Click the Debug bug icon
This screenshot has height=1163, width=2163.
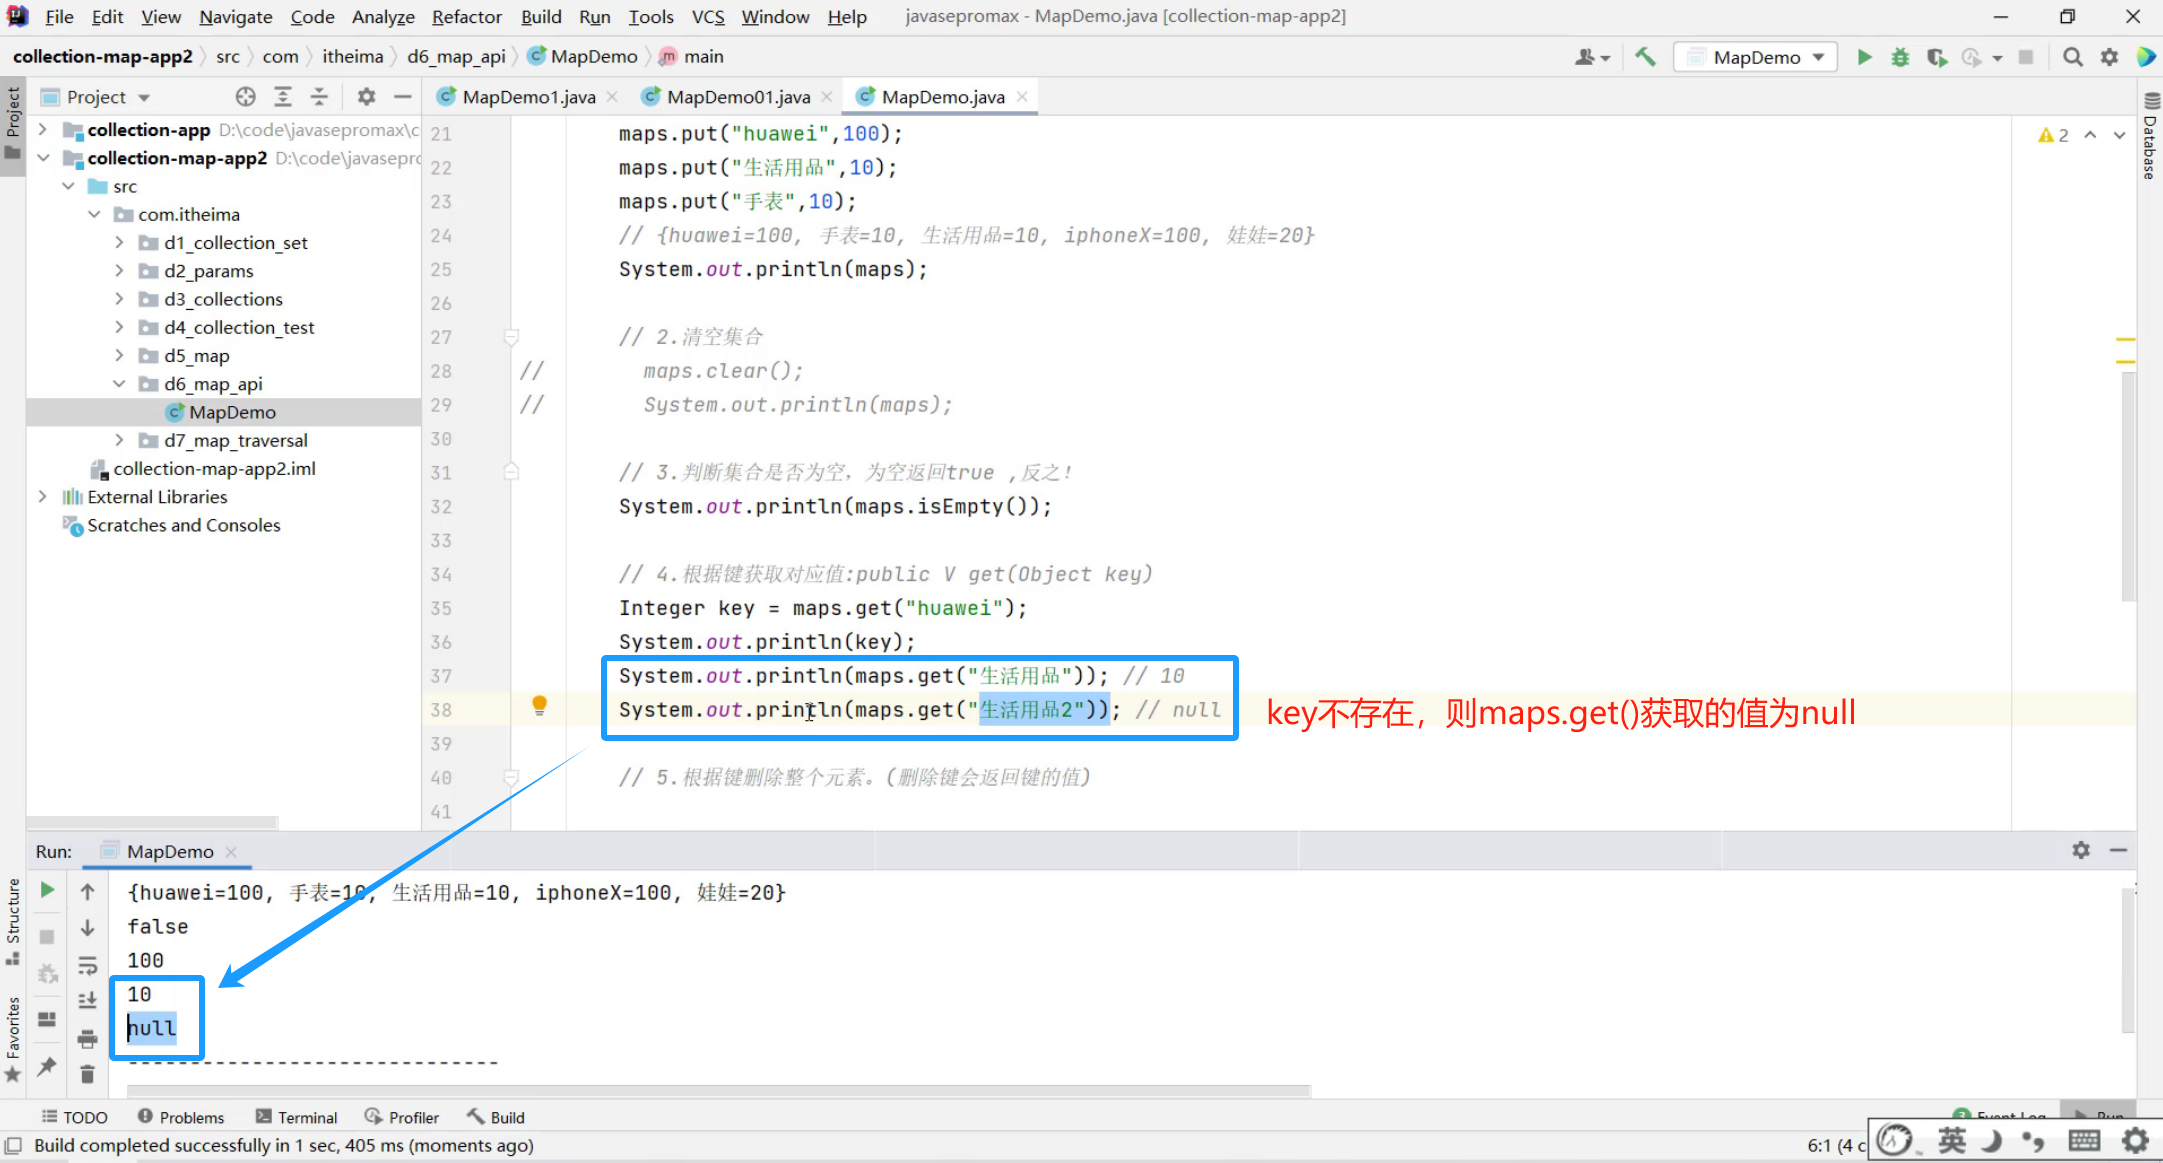(1900, 57)
